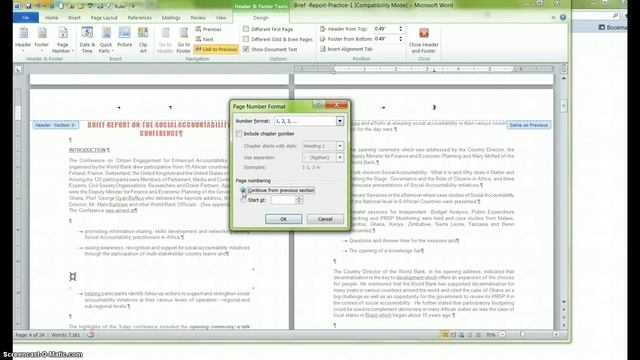Switch to the Home tab
The image size is (640, 360).
[51, 18]
